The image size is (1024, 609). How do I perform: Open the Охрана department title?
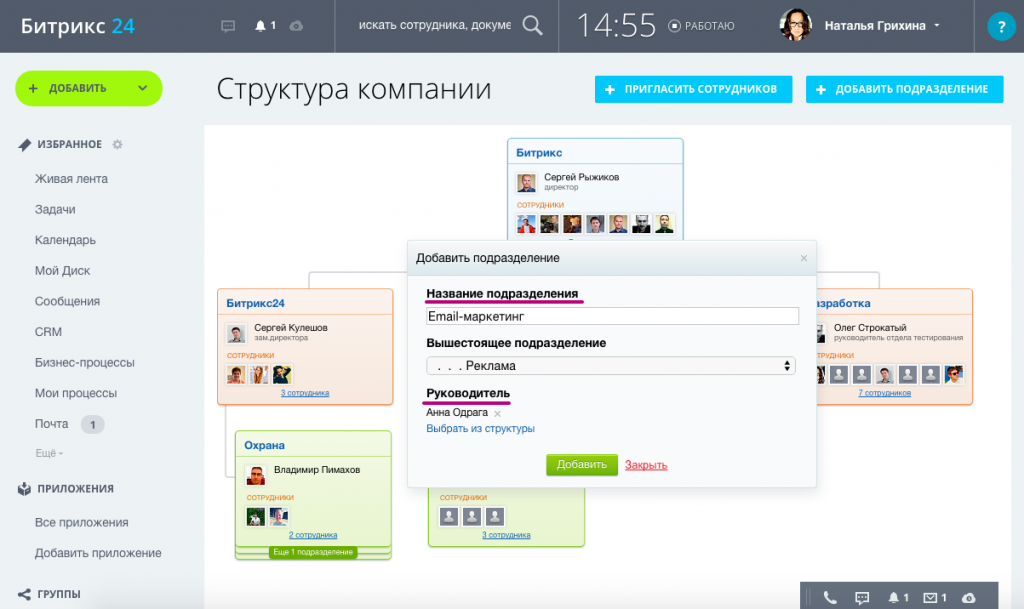click(x=264, y=445)
